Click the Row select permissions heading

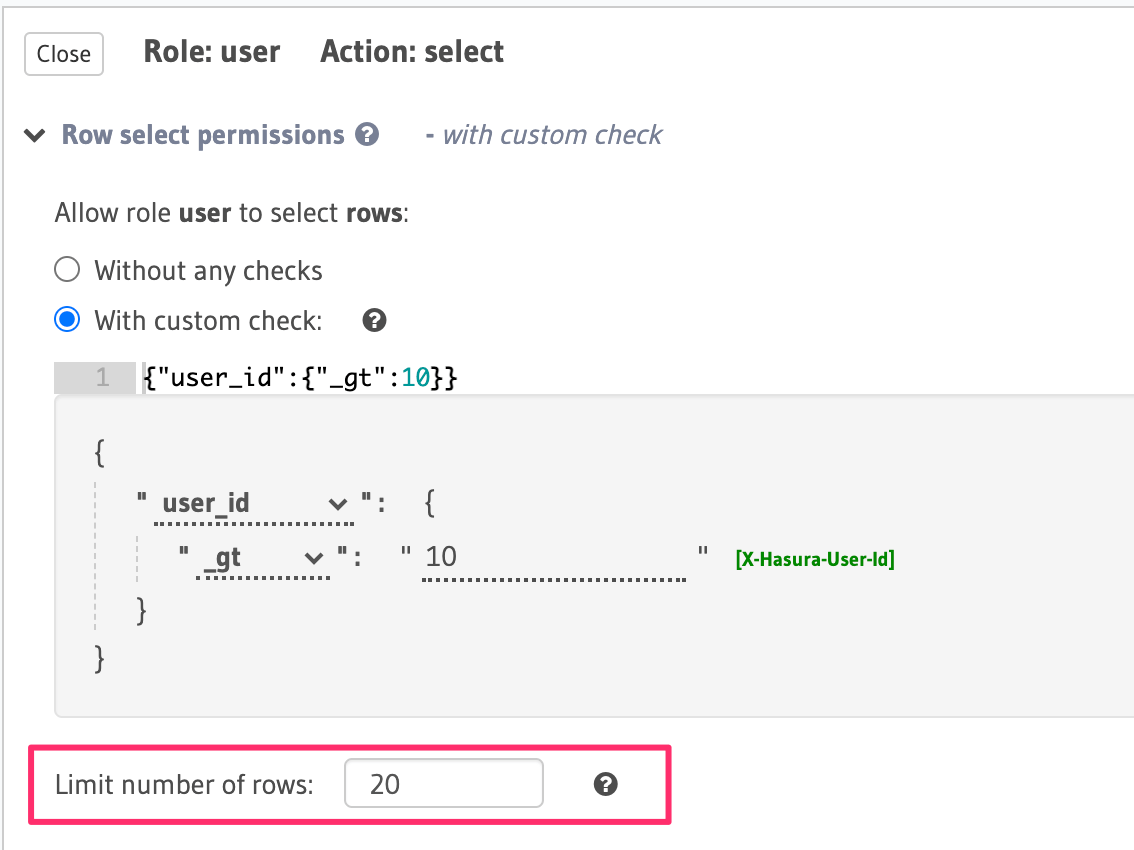pyautogui.click(x=203, y=135)
